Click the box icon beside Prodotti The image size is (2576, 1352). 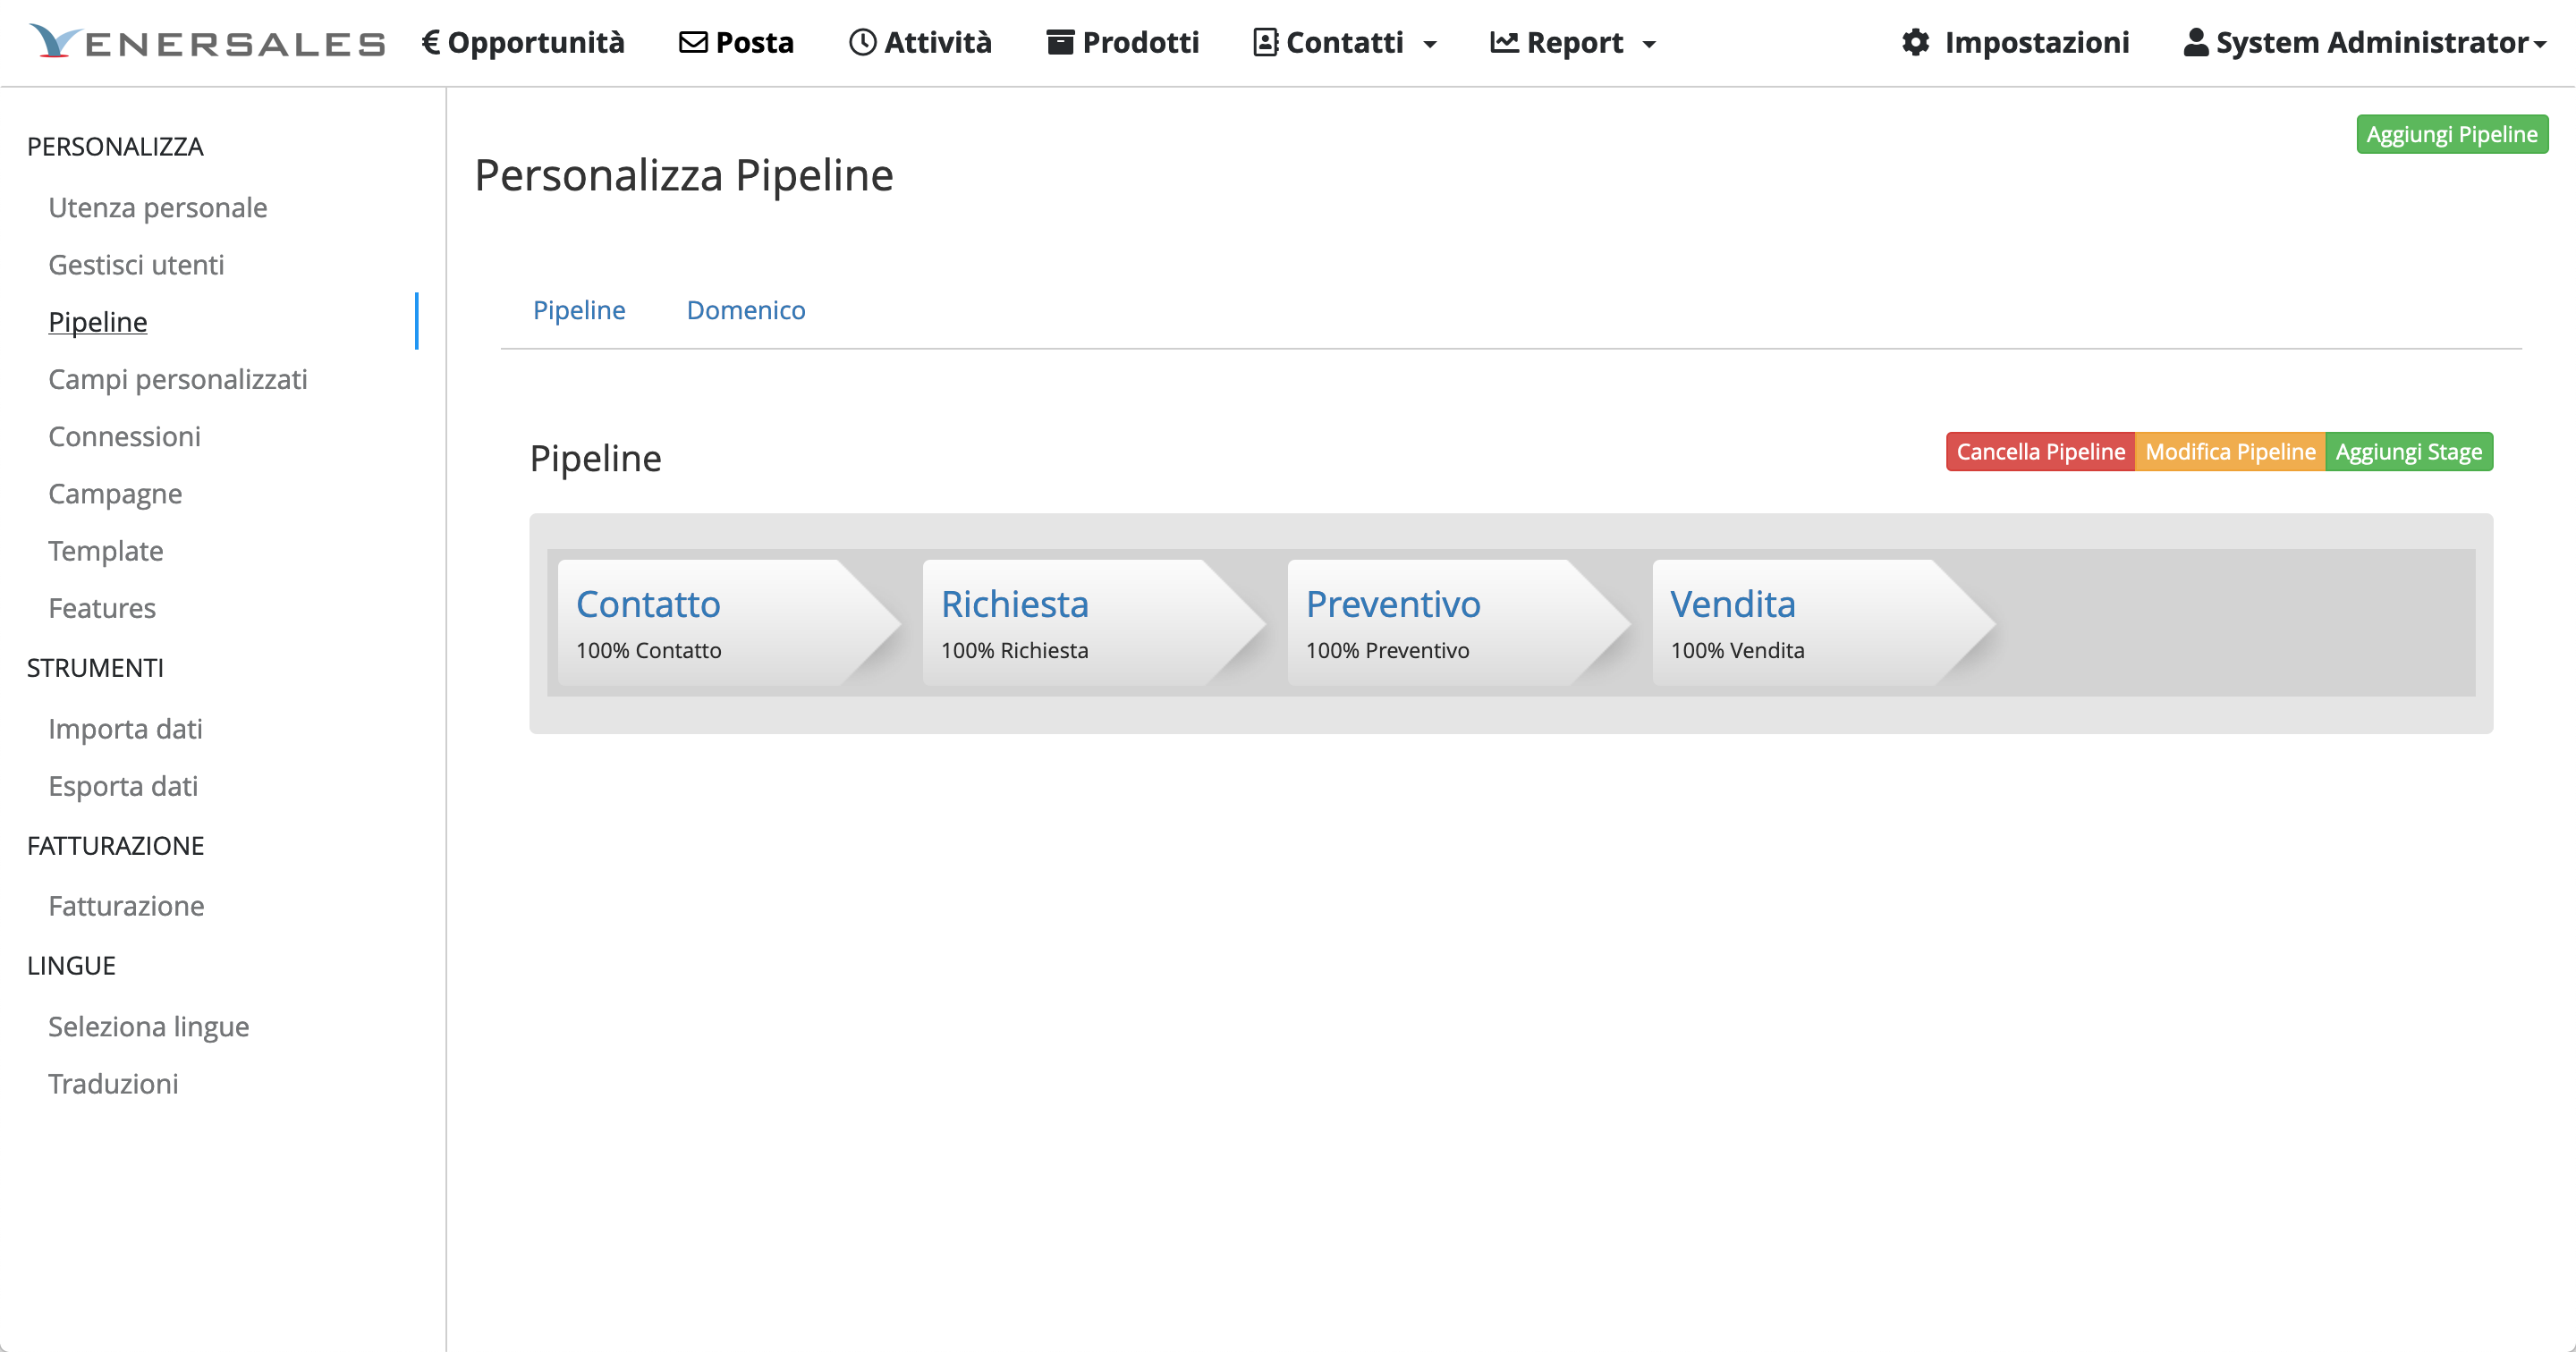1060,42
